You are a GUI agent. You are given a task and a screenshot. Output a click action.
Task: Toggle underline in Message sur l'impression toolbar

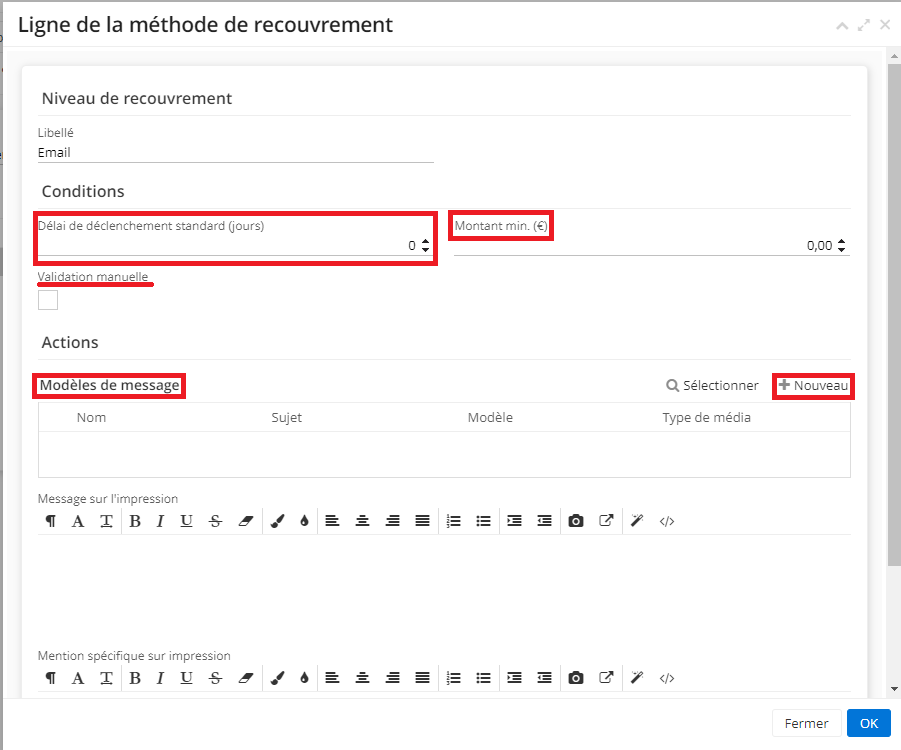click(x=186, y=521)
